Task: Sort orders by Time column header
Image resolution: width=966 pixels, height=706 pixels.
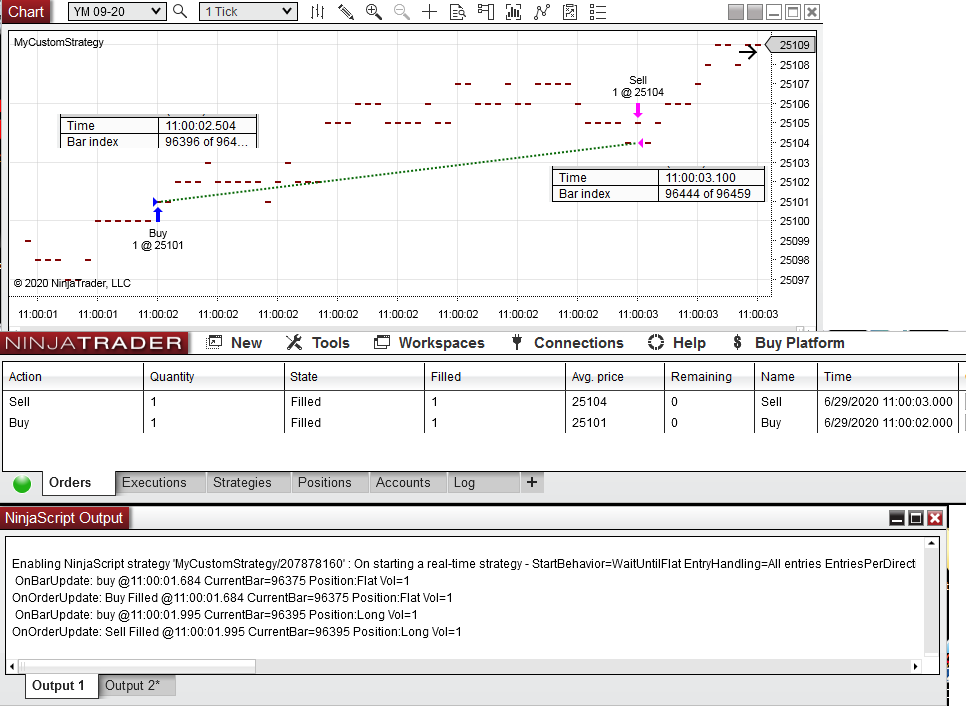Action: coord(888,376)
